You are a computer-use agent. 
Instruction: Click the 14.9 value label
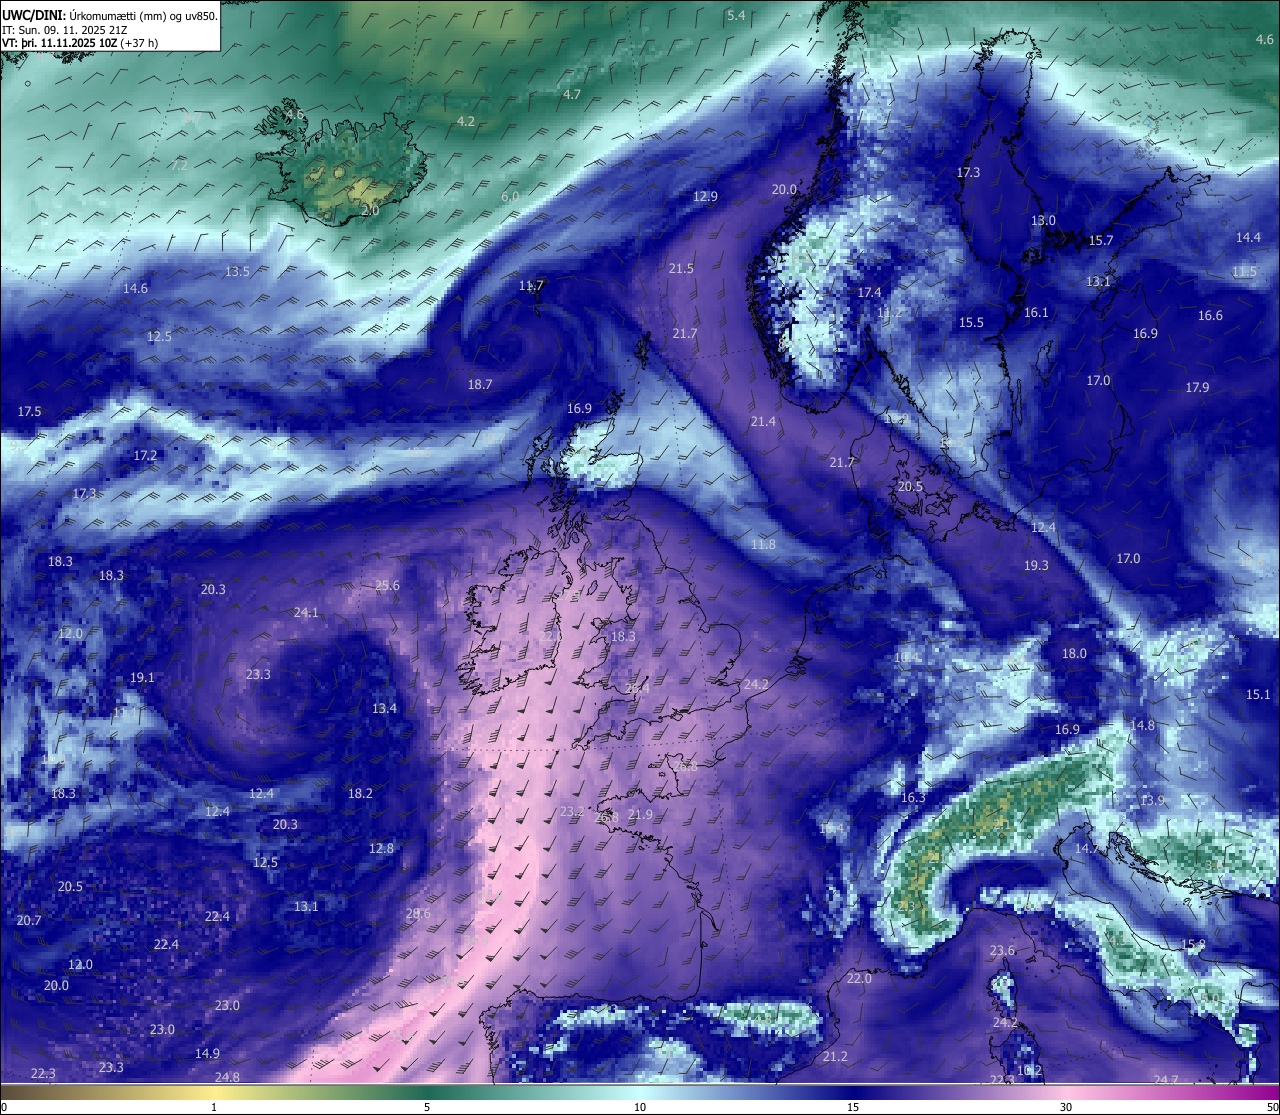pyautogui.click(x=207, y=1053)
